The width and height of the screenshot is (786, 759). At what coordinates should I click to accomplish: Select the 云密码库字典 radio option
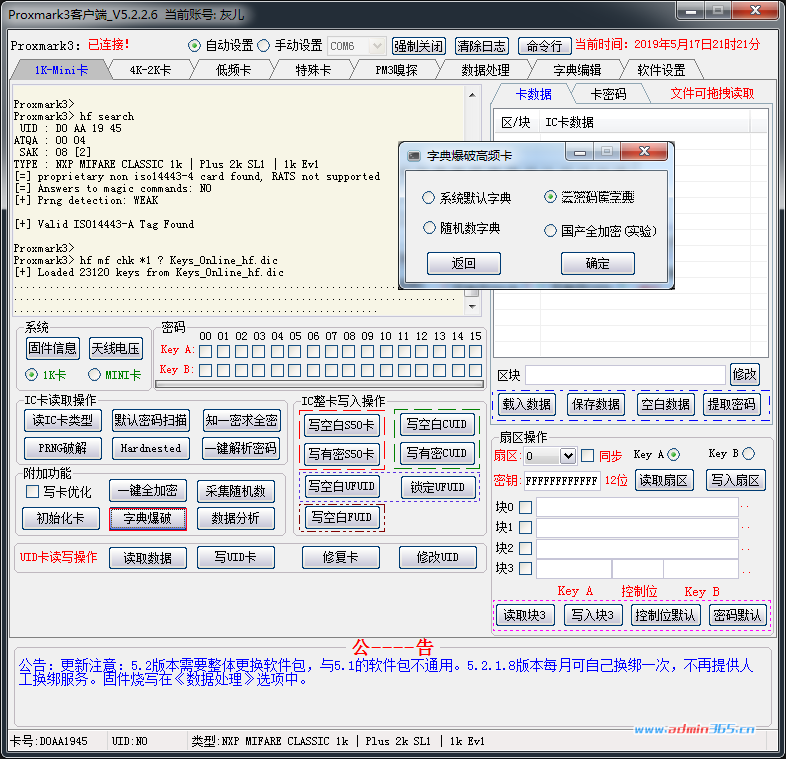pyautogui.click(x=590, y=197)
